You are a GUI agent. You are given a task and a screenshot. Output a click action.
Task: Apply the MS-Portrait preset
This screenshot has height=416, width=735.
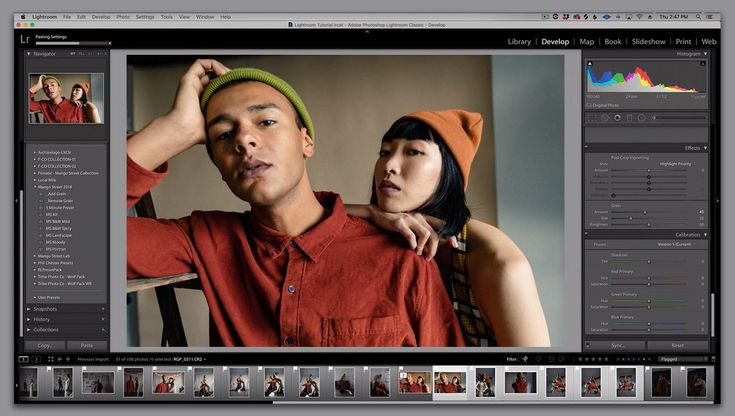point(56,250)
